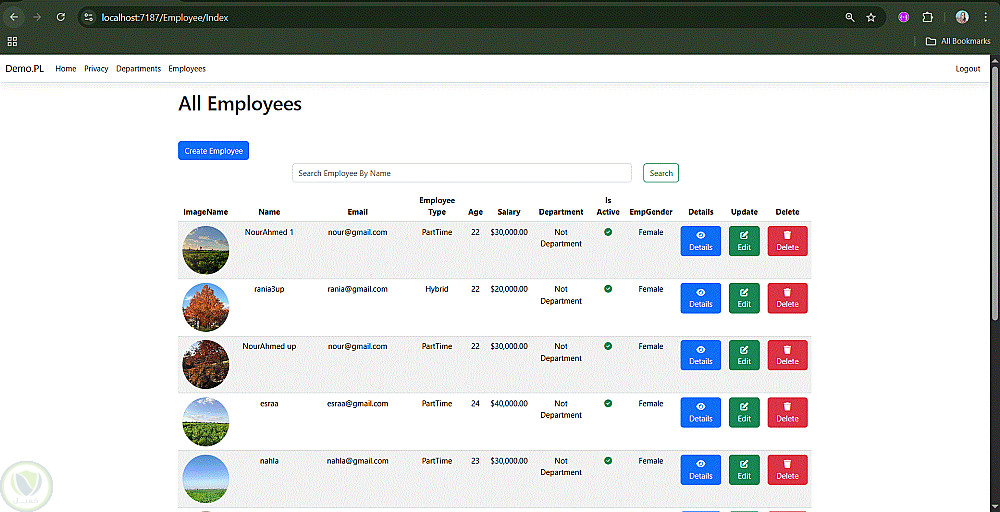Click the browser back arrow
Screen dimensions: 1000x512
click(x=14, y=17)
